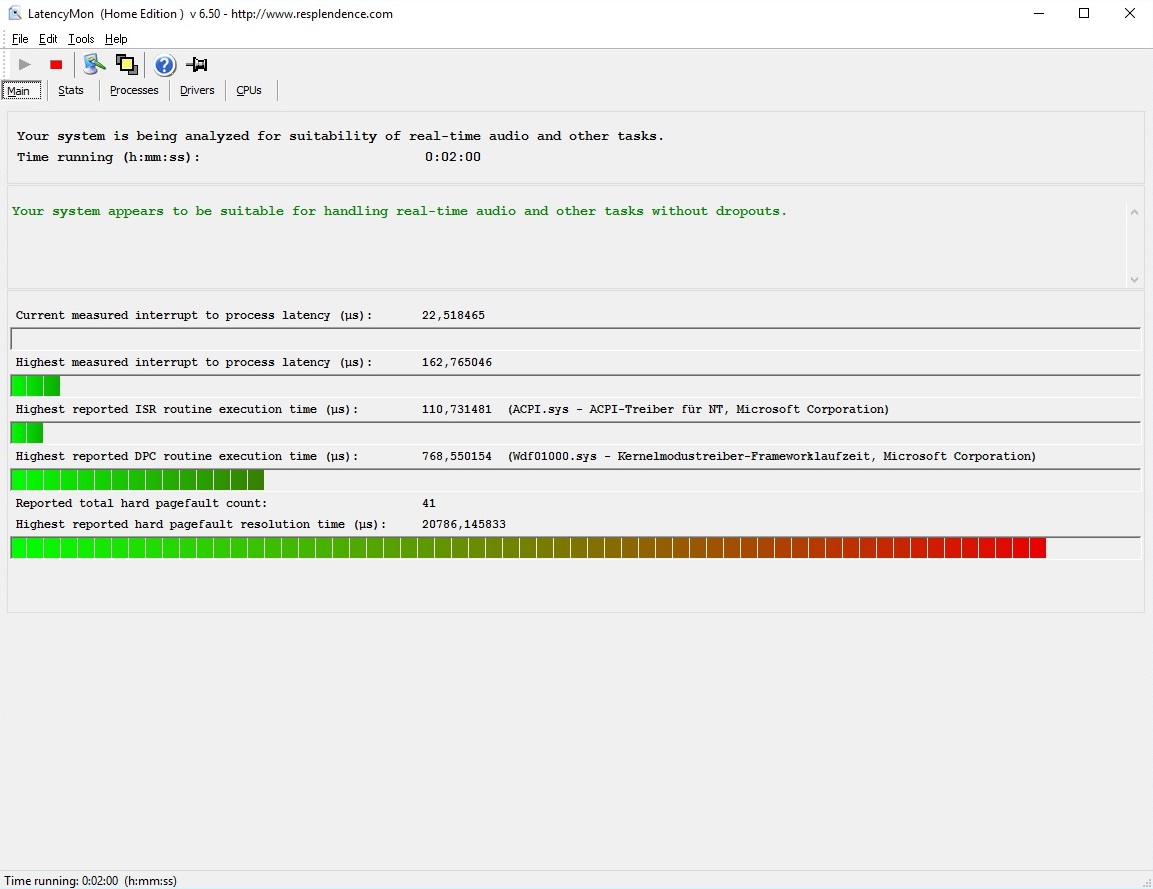The height and width of the screenshot is (889, 1153).
Task: Click 'Highest reported hard pagefault resolution time' label
Action: pos(201,524)
